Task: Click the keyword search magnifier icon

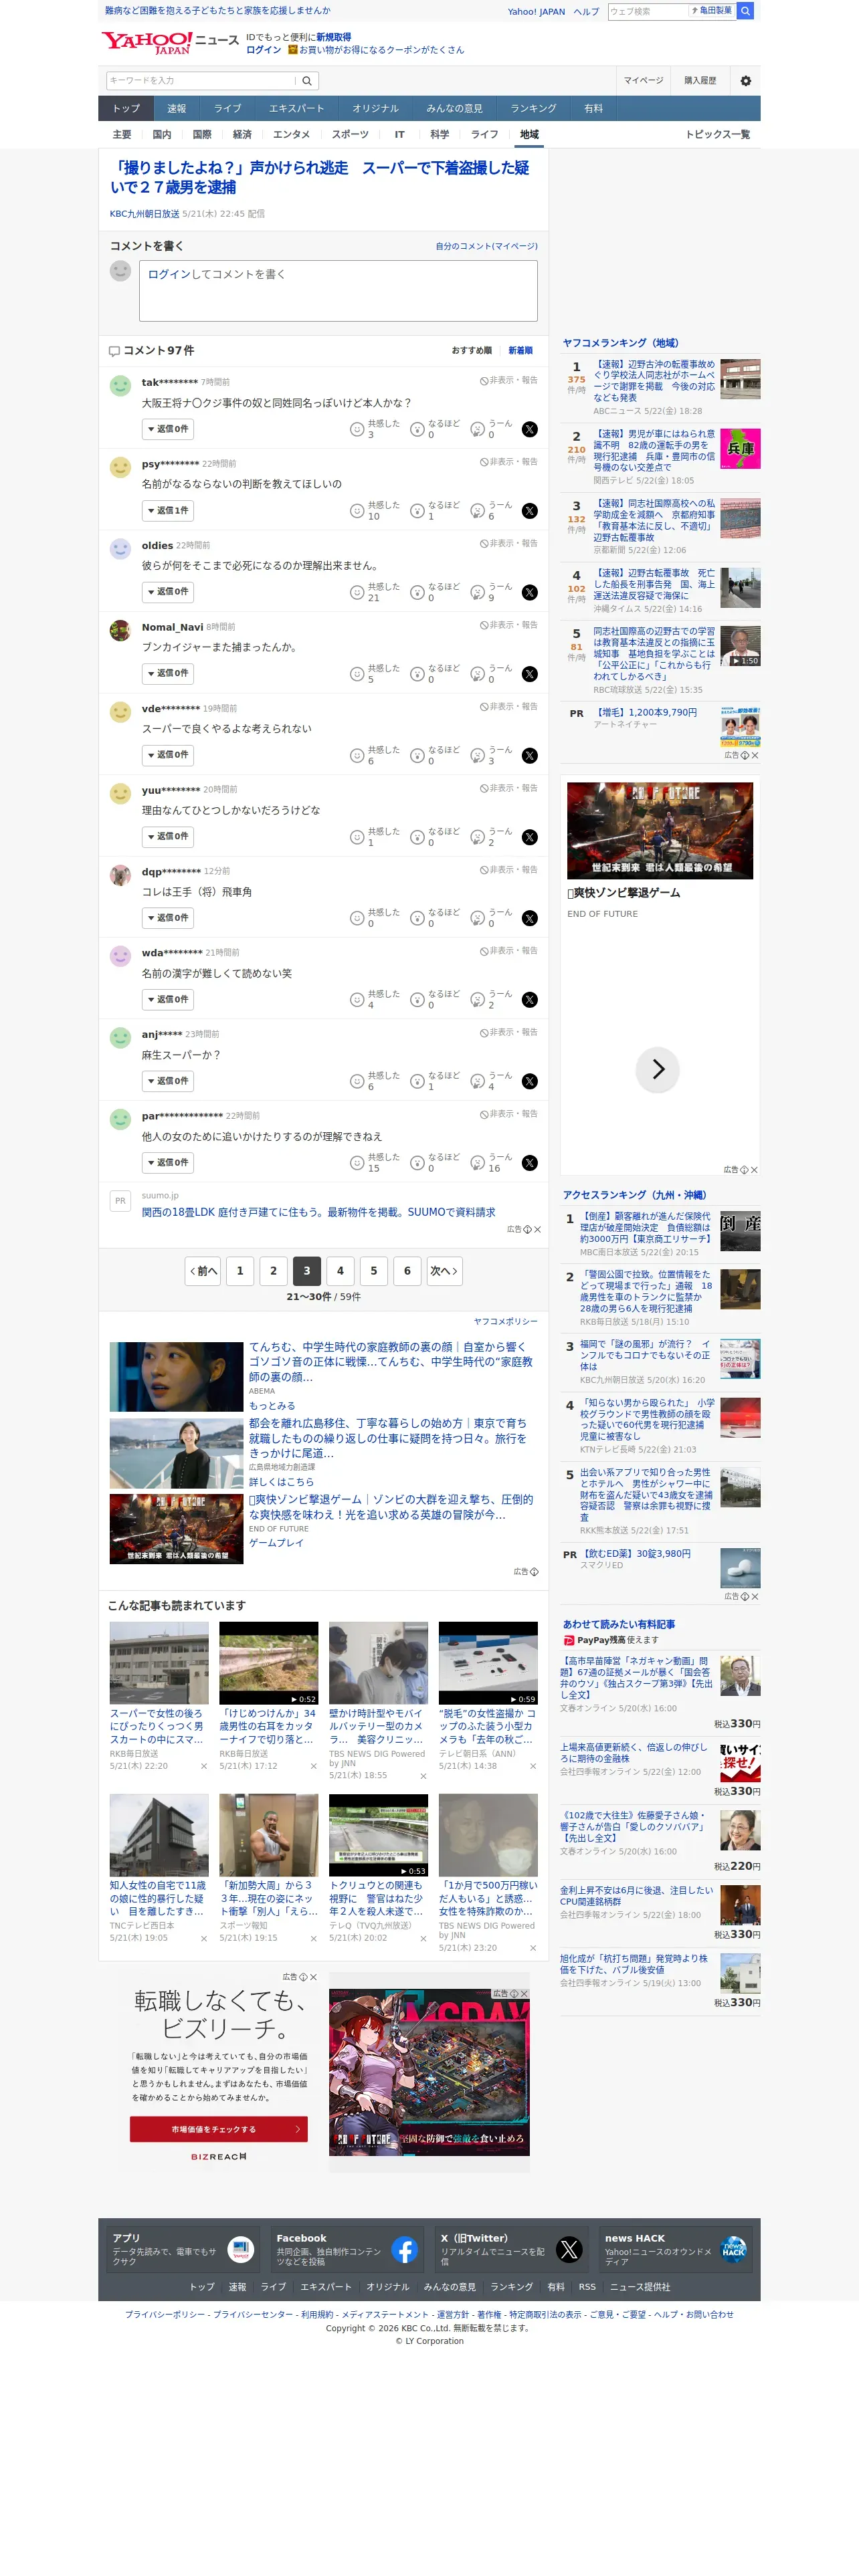Action: [x=307, y=81]
